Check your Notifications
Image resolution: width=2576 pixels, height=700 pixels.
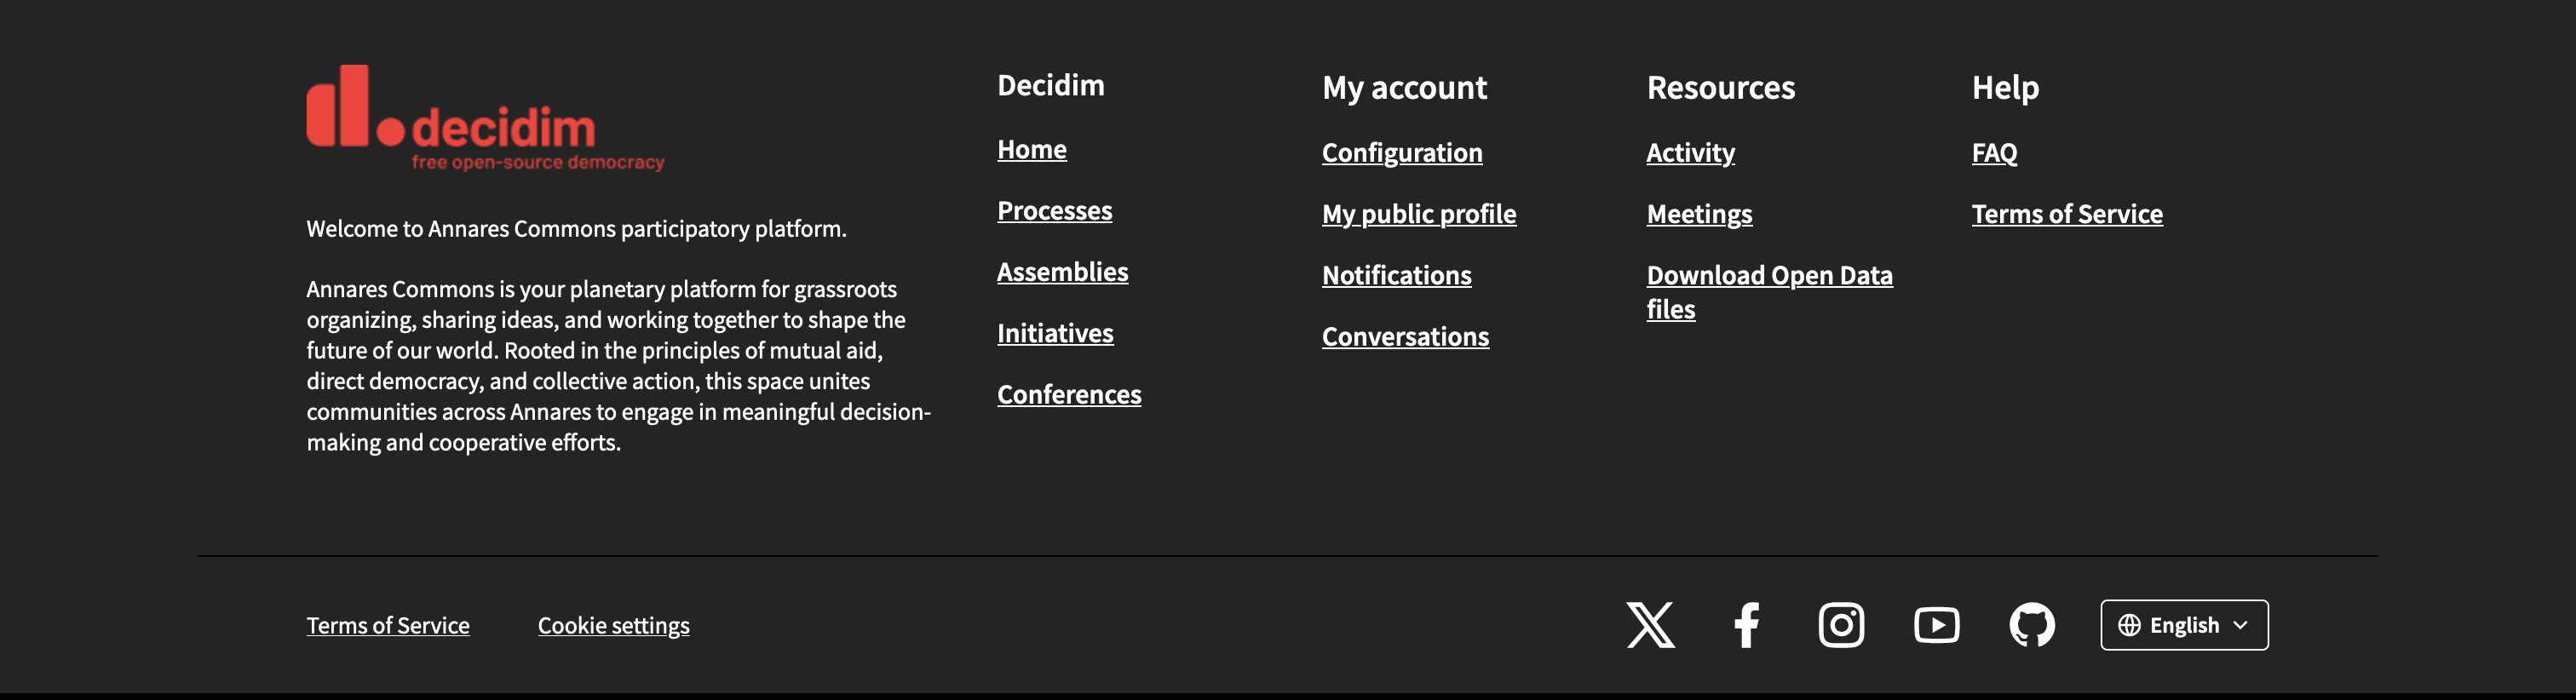pyautogui.click(x=1396, y=275)
